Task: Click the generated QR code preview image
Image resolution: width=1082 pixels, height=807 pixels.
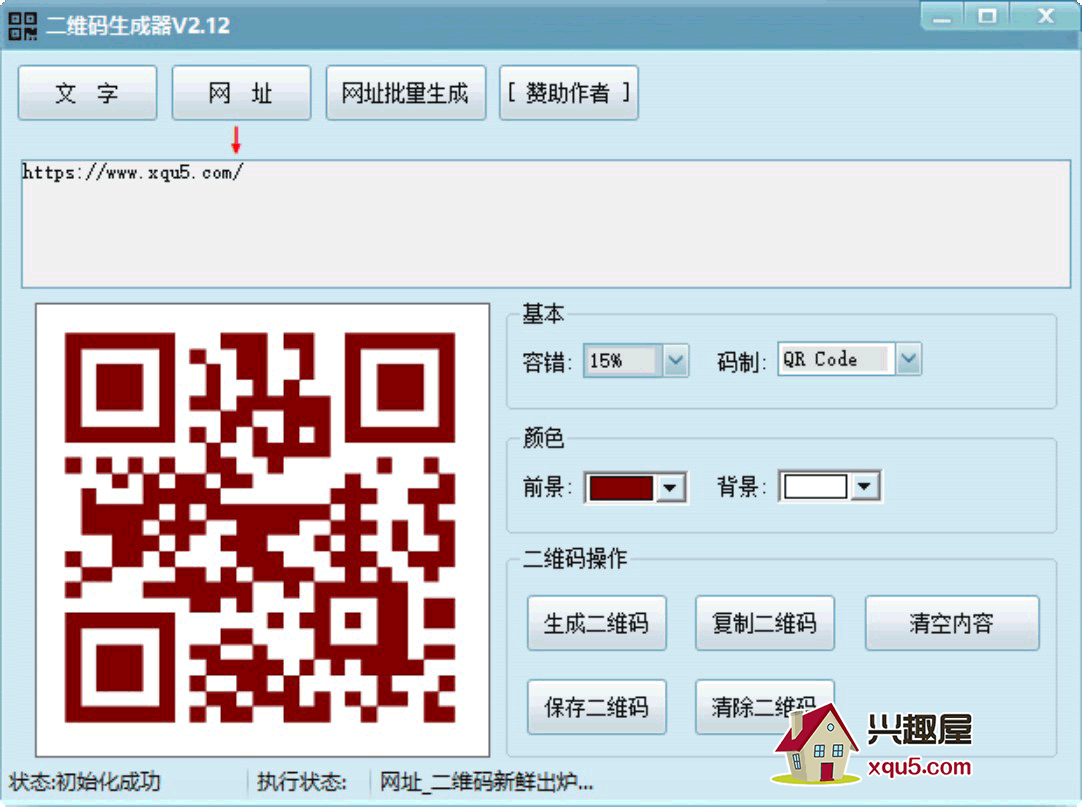Action: pyautogui.click(x=262, y=529)
